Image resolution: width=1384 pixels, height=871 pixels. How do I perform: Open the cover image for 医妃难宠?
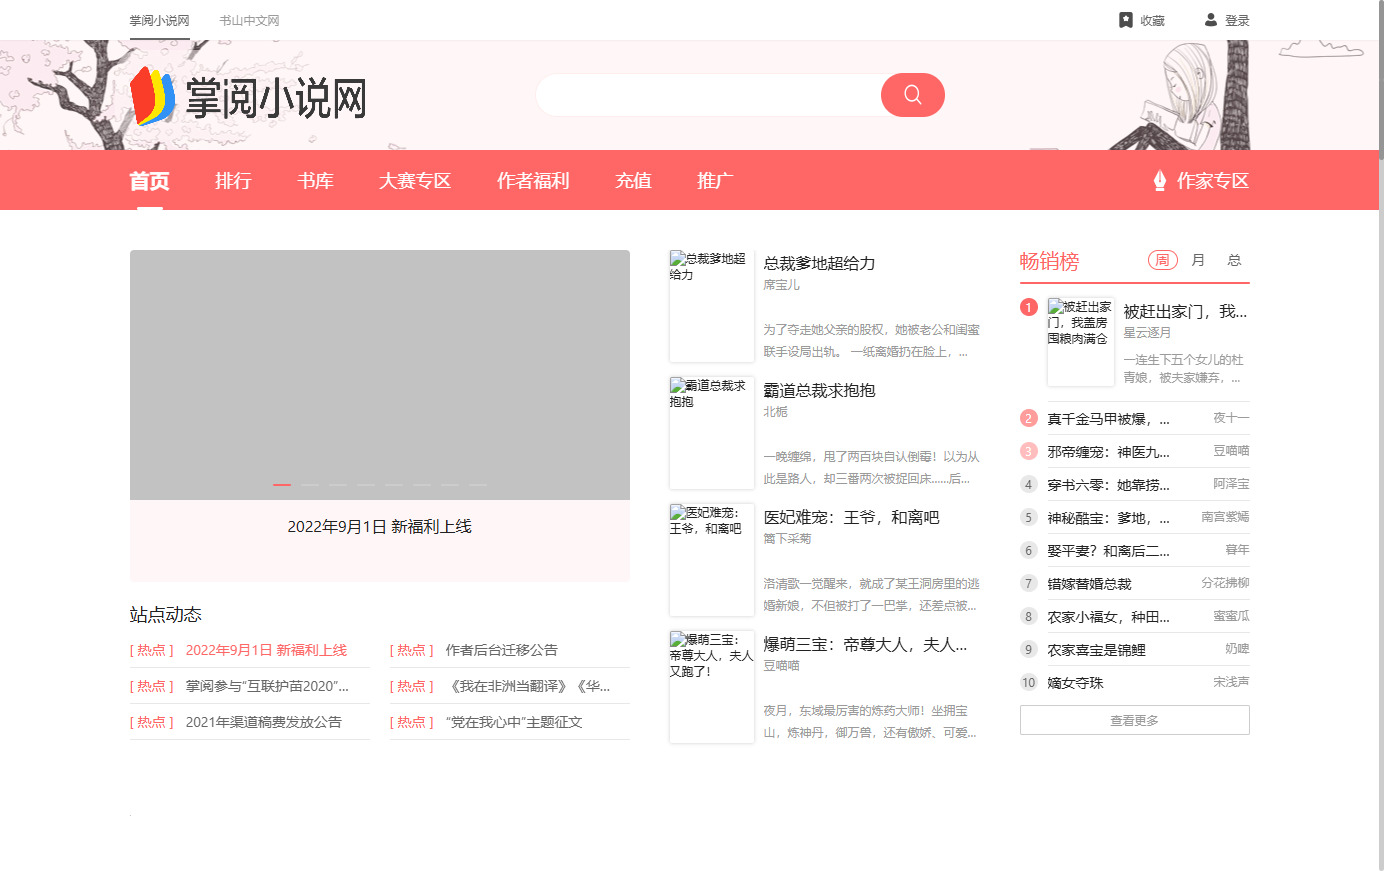[x=712, y=560]
